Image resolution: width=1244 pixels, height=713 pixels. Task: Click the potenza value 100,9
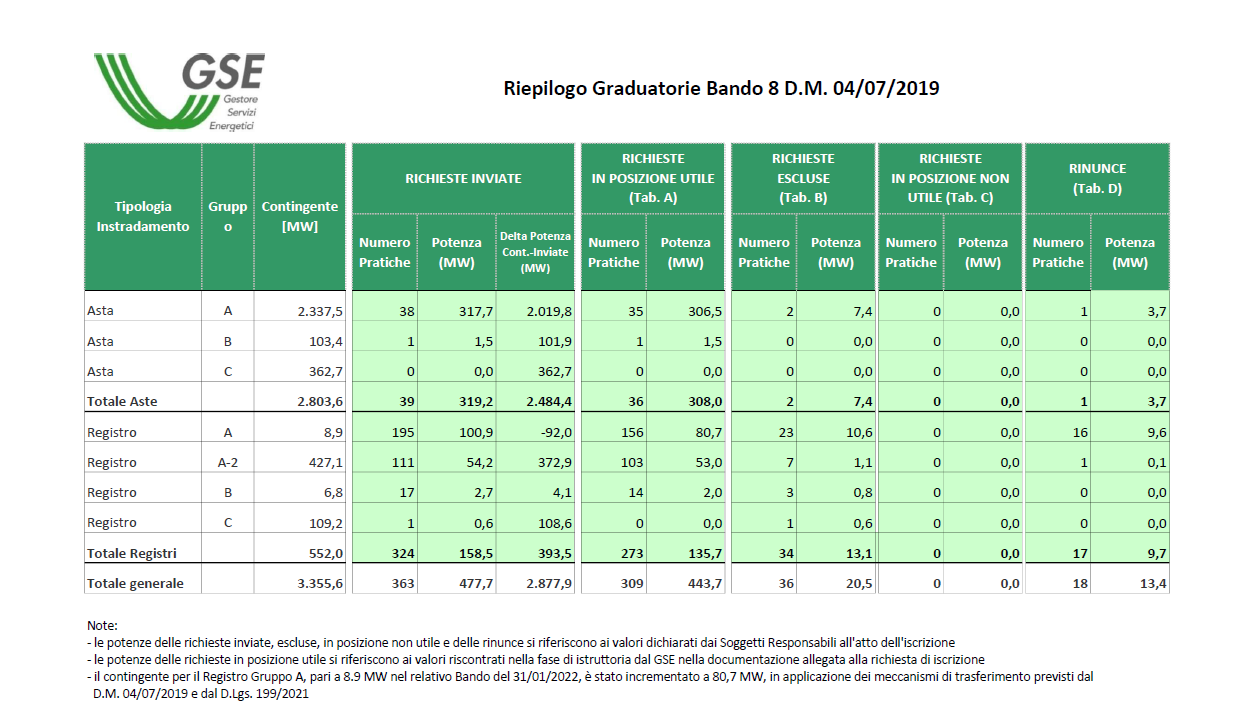click(476, 432)
